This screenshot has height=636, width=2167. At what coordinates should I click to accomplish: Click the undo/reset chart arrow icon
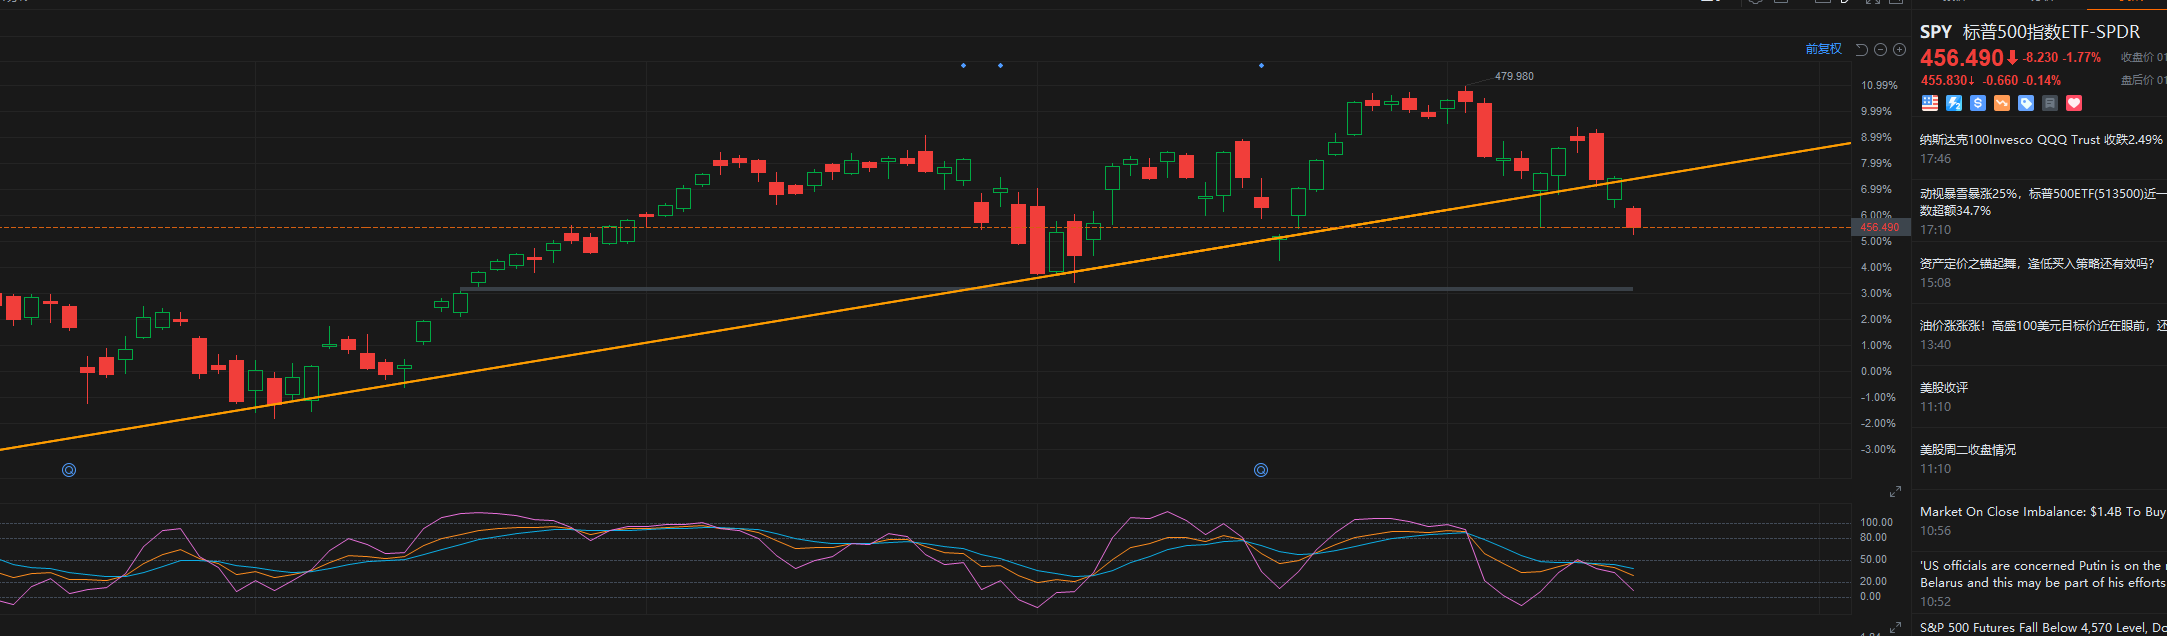pos(1861,49)
